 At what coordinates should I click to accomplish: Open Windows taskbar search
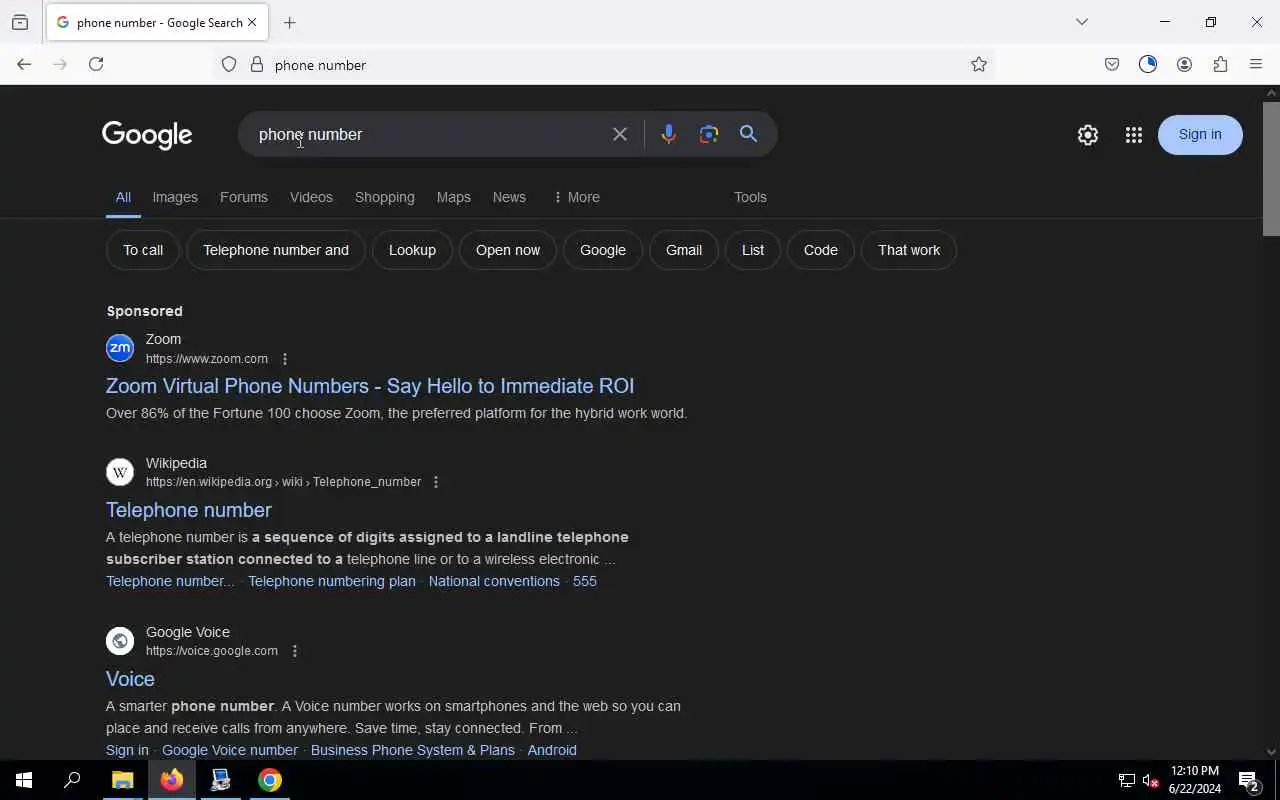[x=72, y=780]
